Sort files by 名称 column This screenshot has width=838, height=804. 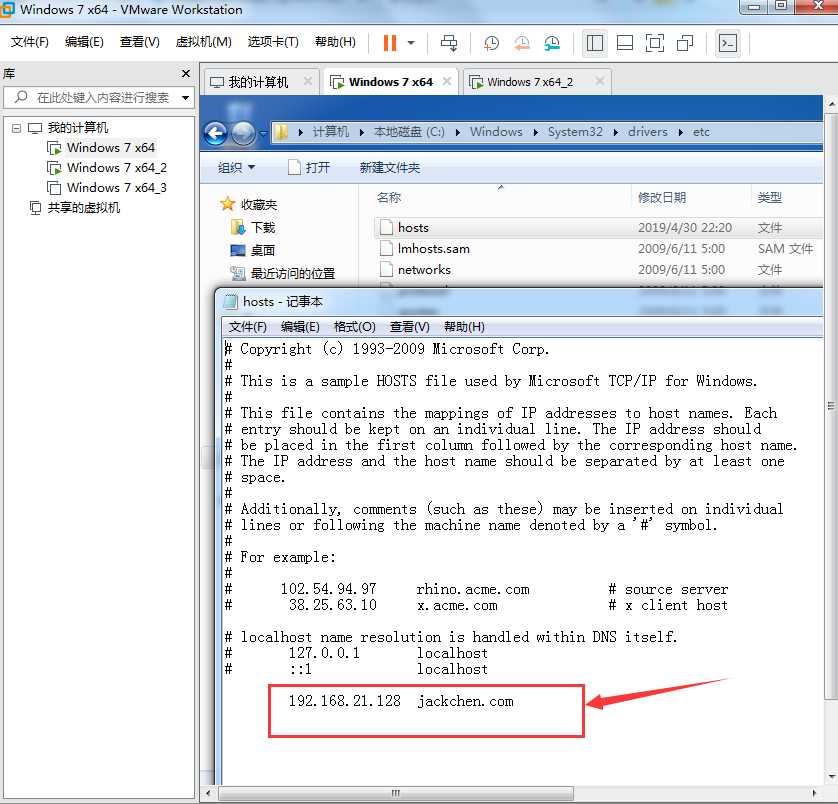click(389, 198)
